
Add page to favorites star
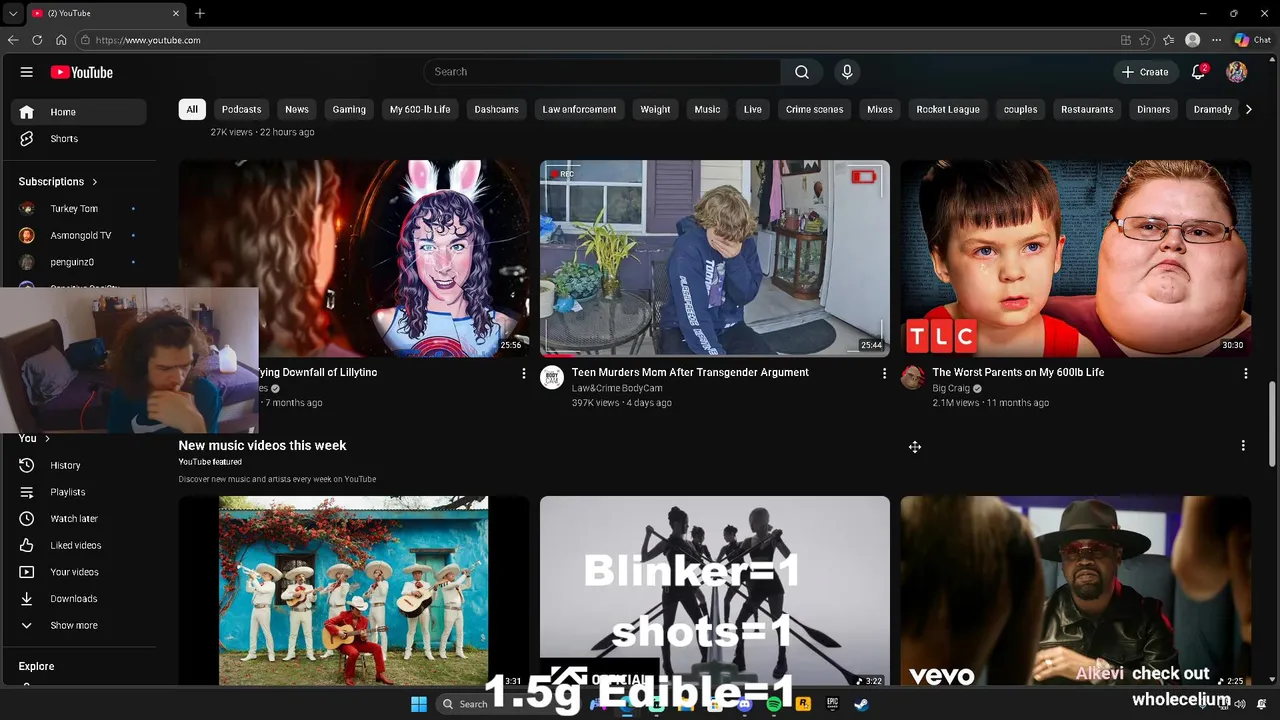[x=1144, y=40]
